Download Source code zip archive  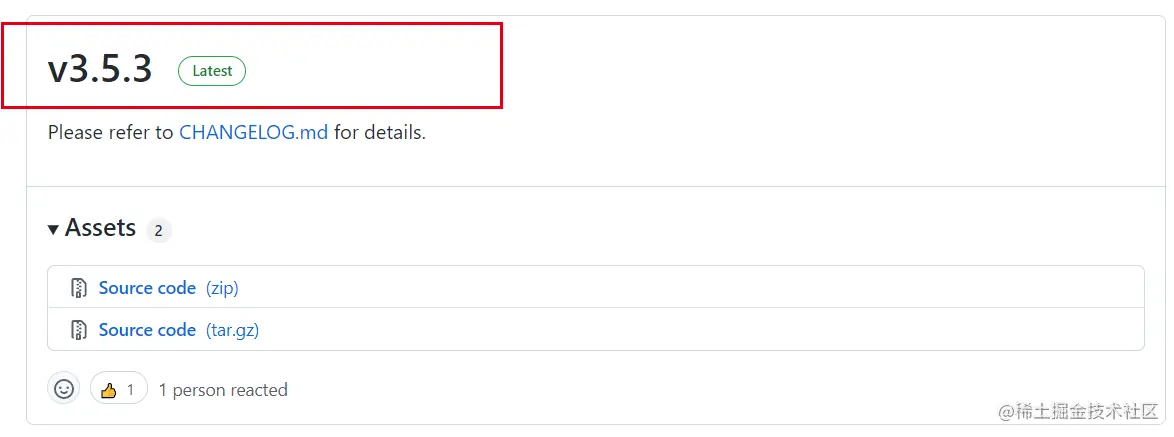click(x=147, y=288)
